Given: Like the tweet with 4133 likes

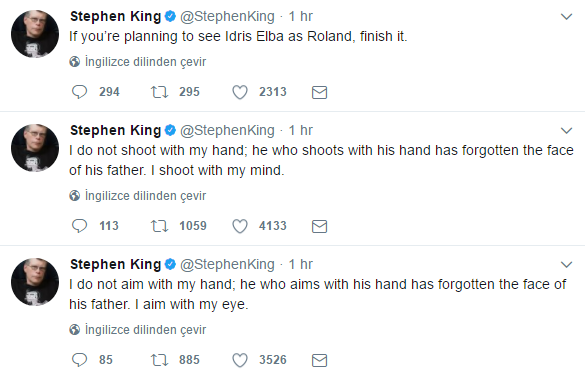Looking at the screenshot, I should [x=240, y=226].
